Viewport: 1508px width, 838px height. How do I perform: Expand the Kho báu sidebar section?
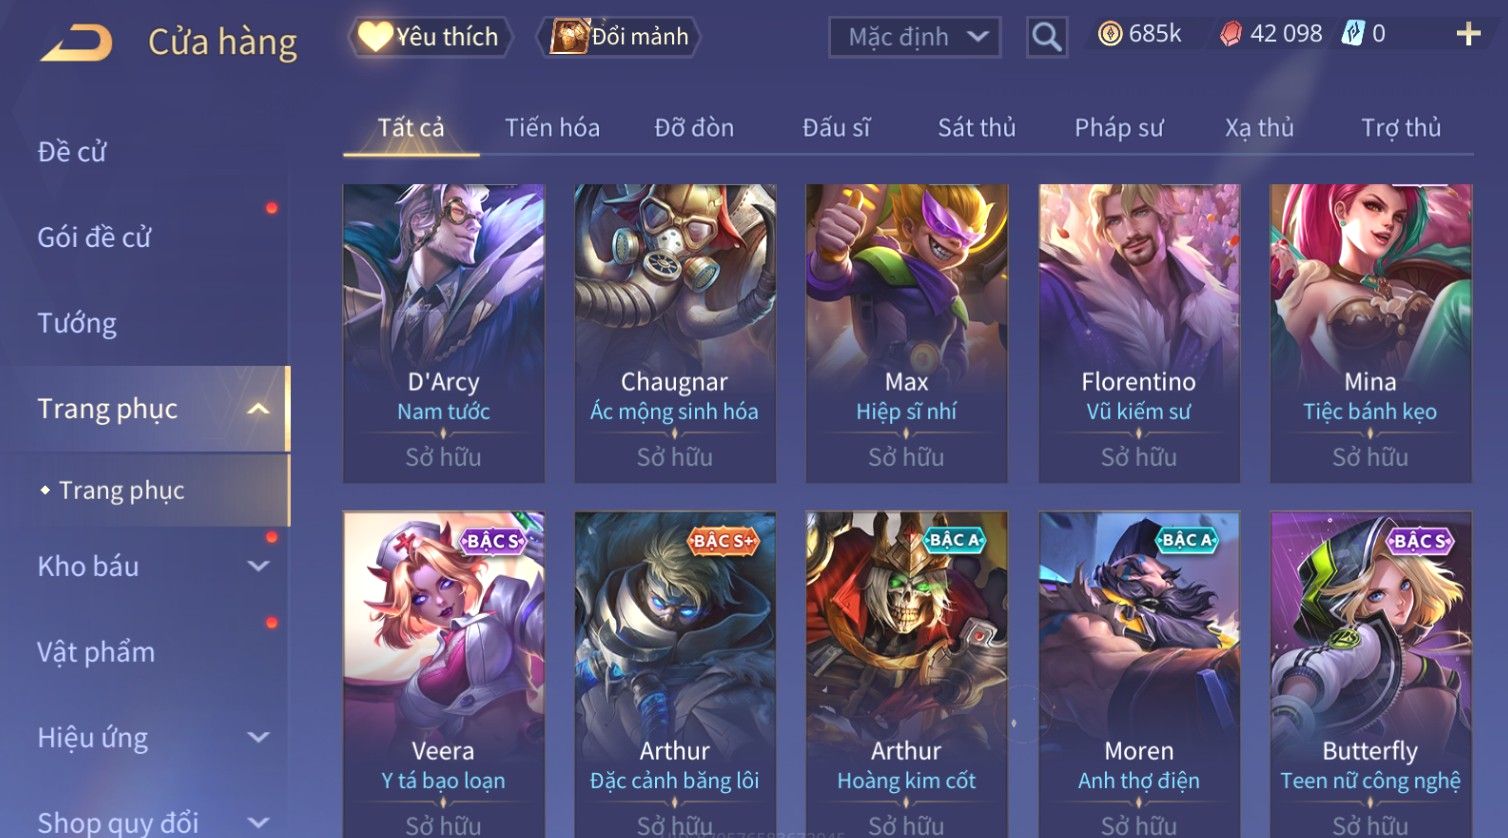pos(258,566)
